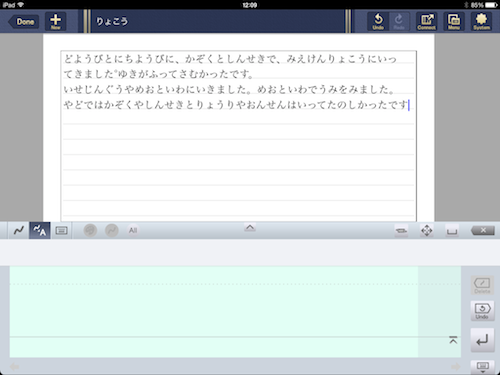Tap the scroll-to-top arrow in writing pad
This screenshot has width=500, height=375.
tap(453, 340)
